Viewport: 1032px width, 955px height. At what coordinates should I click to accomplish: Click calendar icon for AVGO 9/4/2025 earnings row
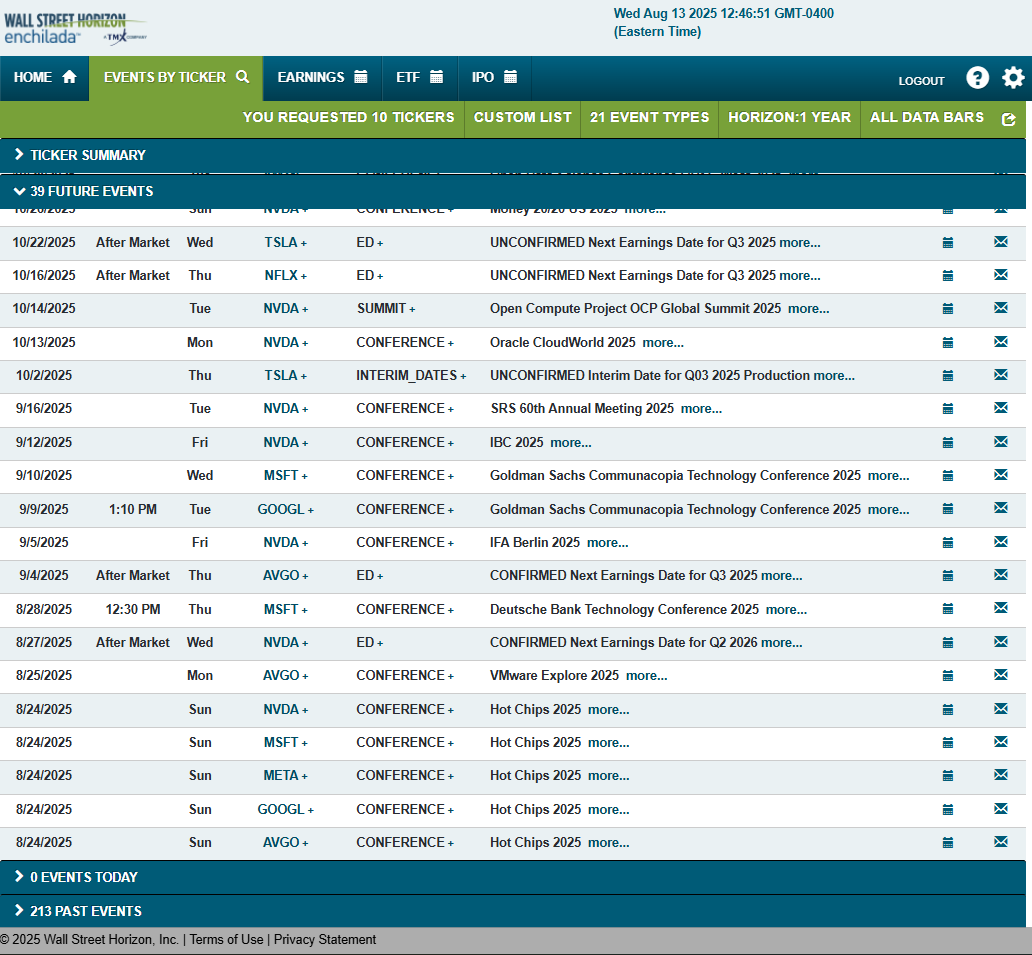click(x=948, y=576)
